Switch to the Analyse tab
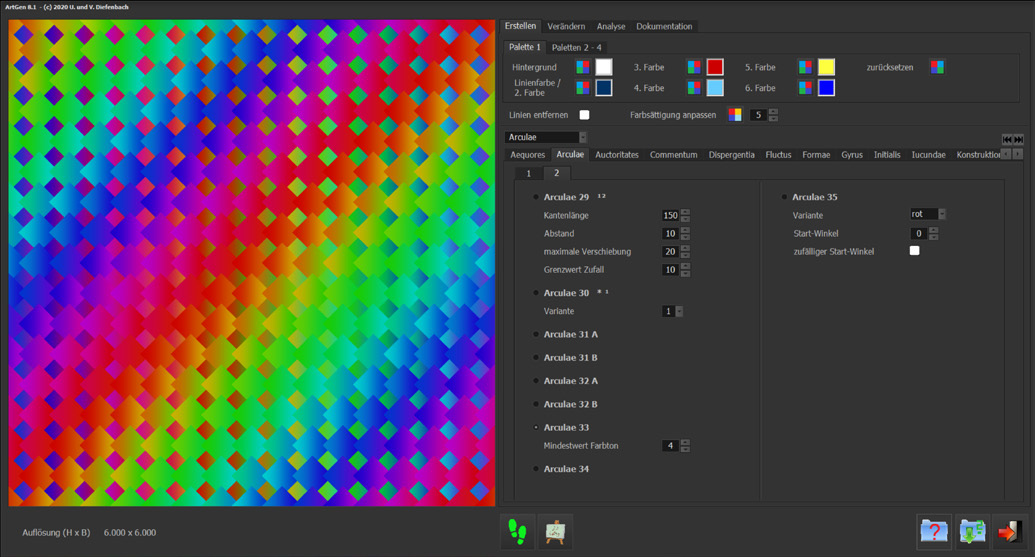This screenshot has height=557, width=1035. pyautogui.click(x=610, y=26)
